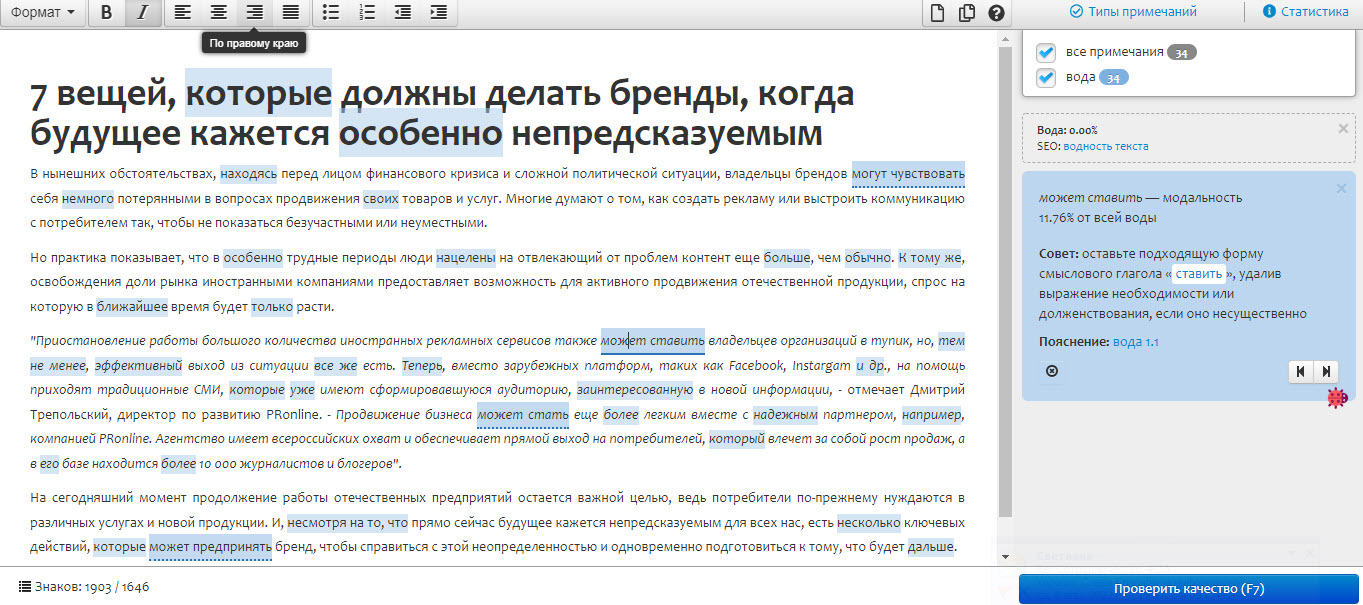This screenshot has width=1363, height=605.
Task: Click the blue 'вода' count badge 34
Action: tap(1113, 78)
